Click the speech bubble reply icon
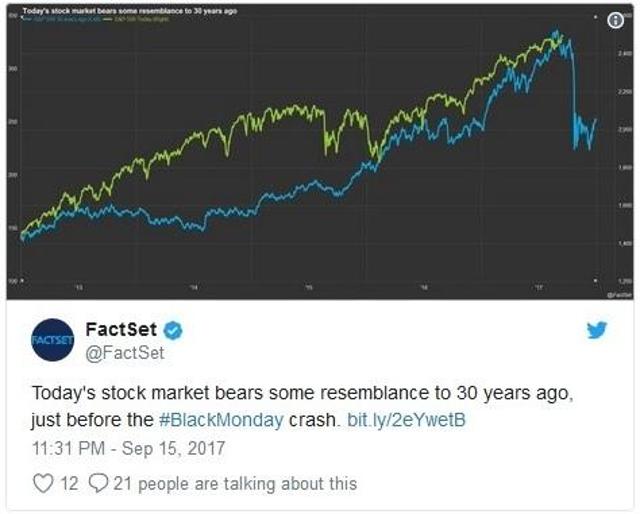 (x=98, y=483)
